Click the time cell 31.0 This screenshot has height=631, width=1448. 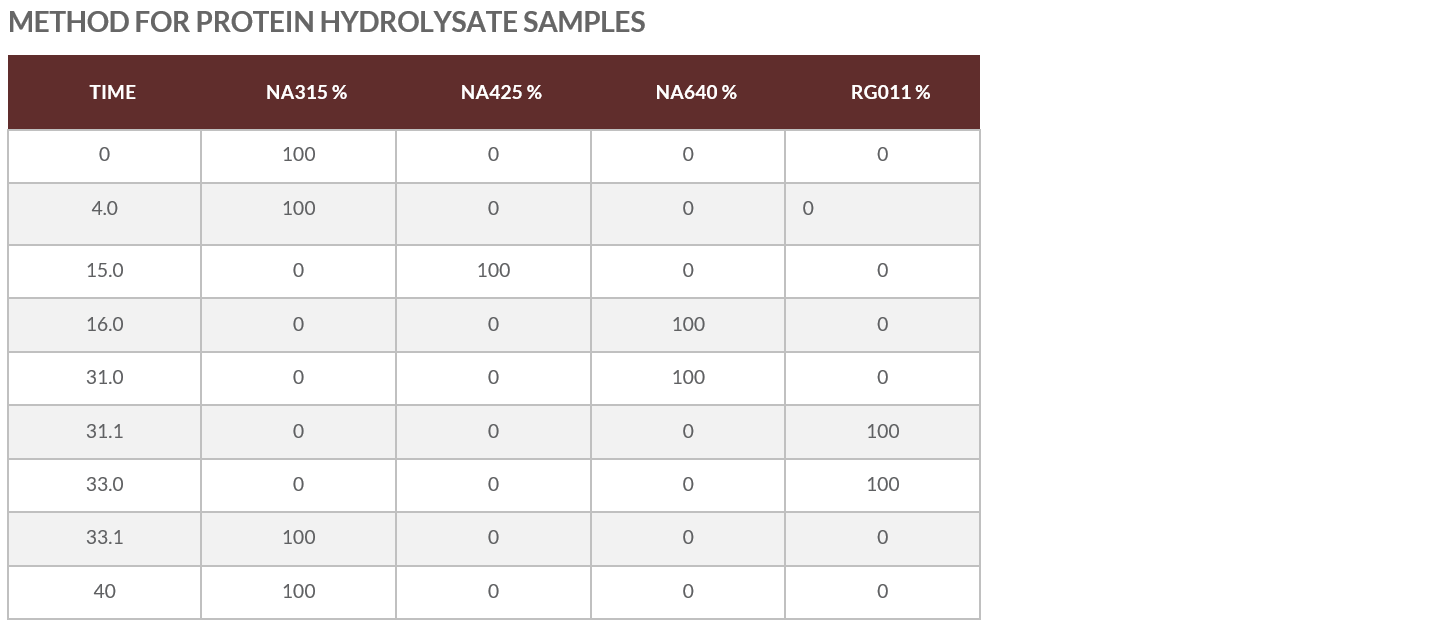click(104, 377)
